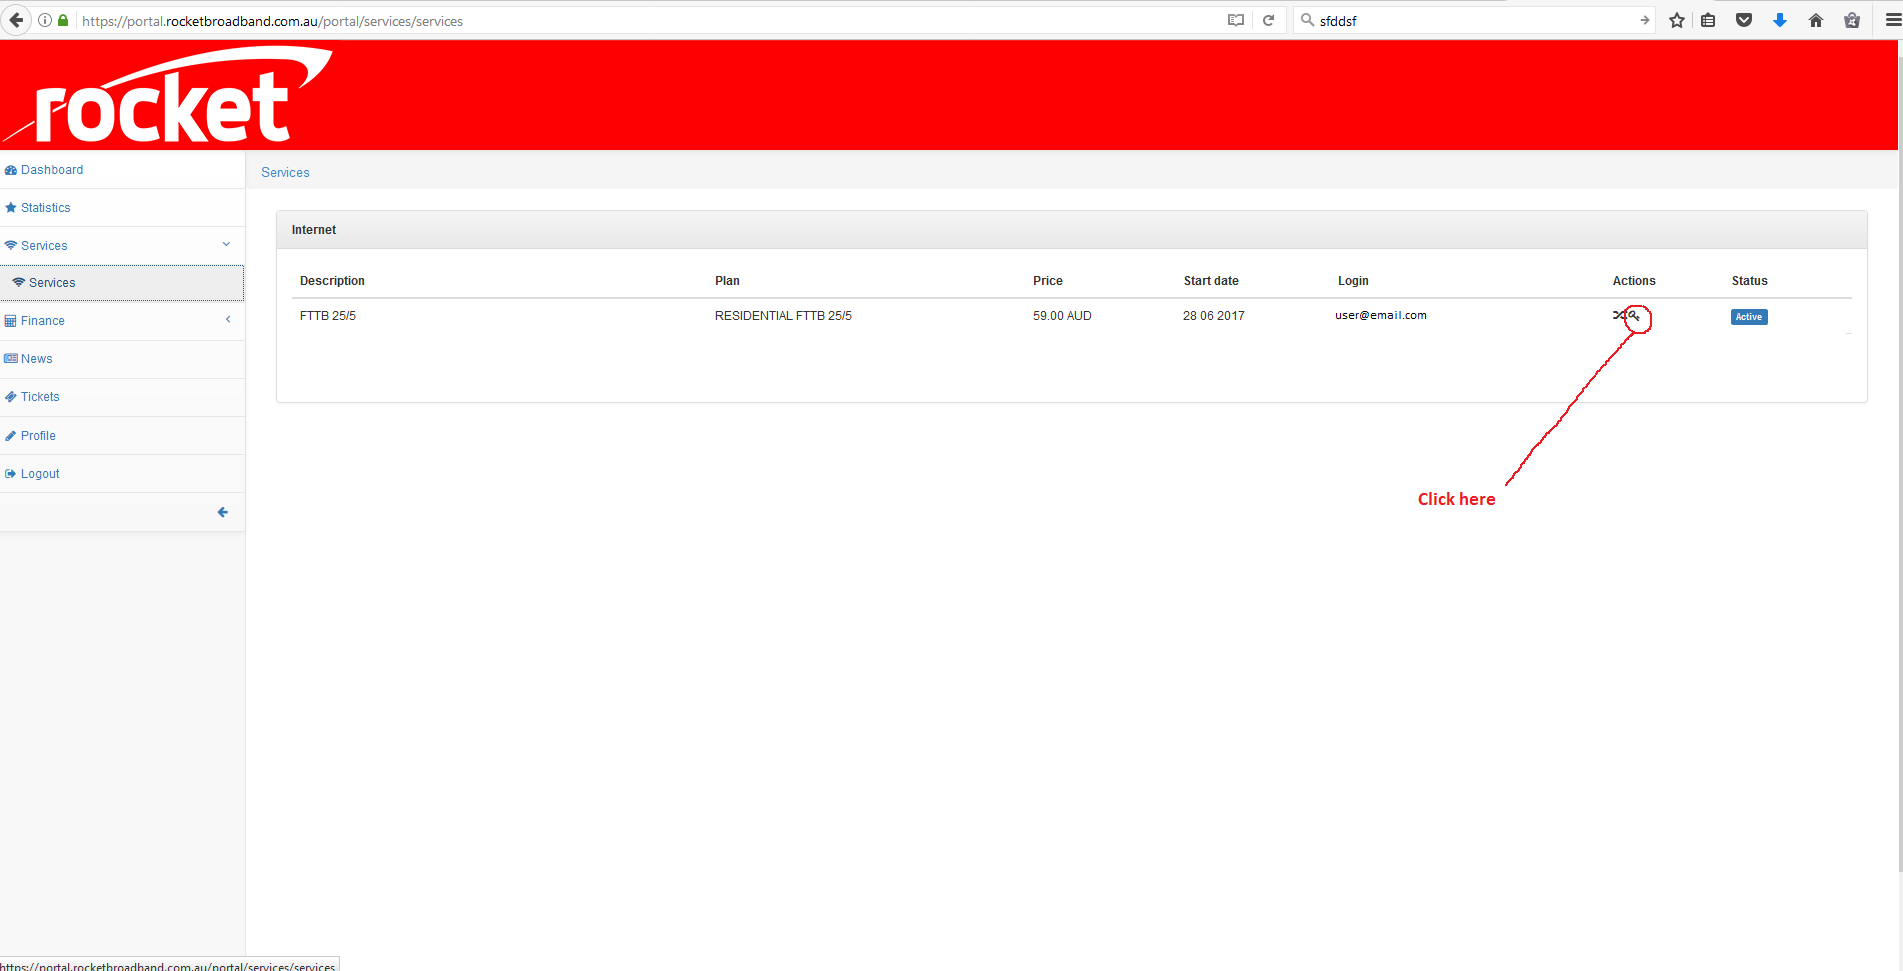Collapse the Services menu chevron

pyautogui.click(x=226, y=245)
